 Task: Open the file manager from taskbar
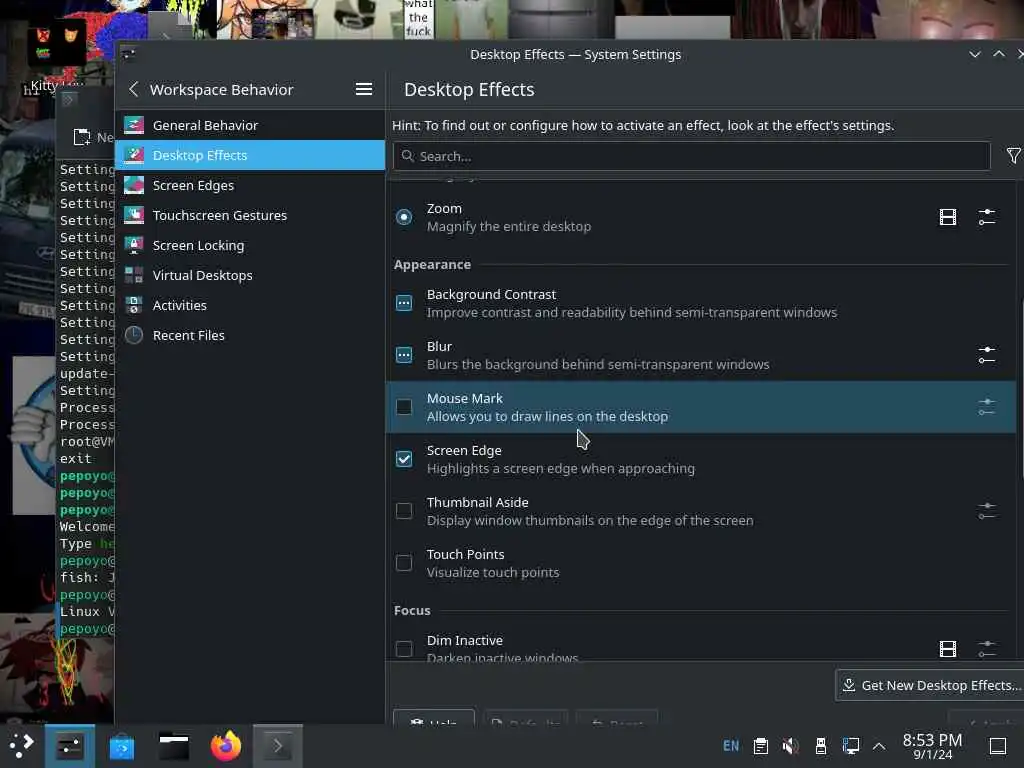pos(174,746)
